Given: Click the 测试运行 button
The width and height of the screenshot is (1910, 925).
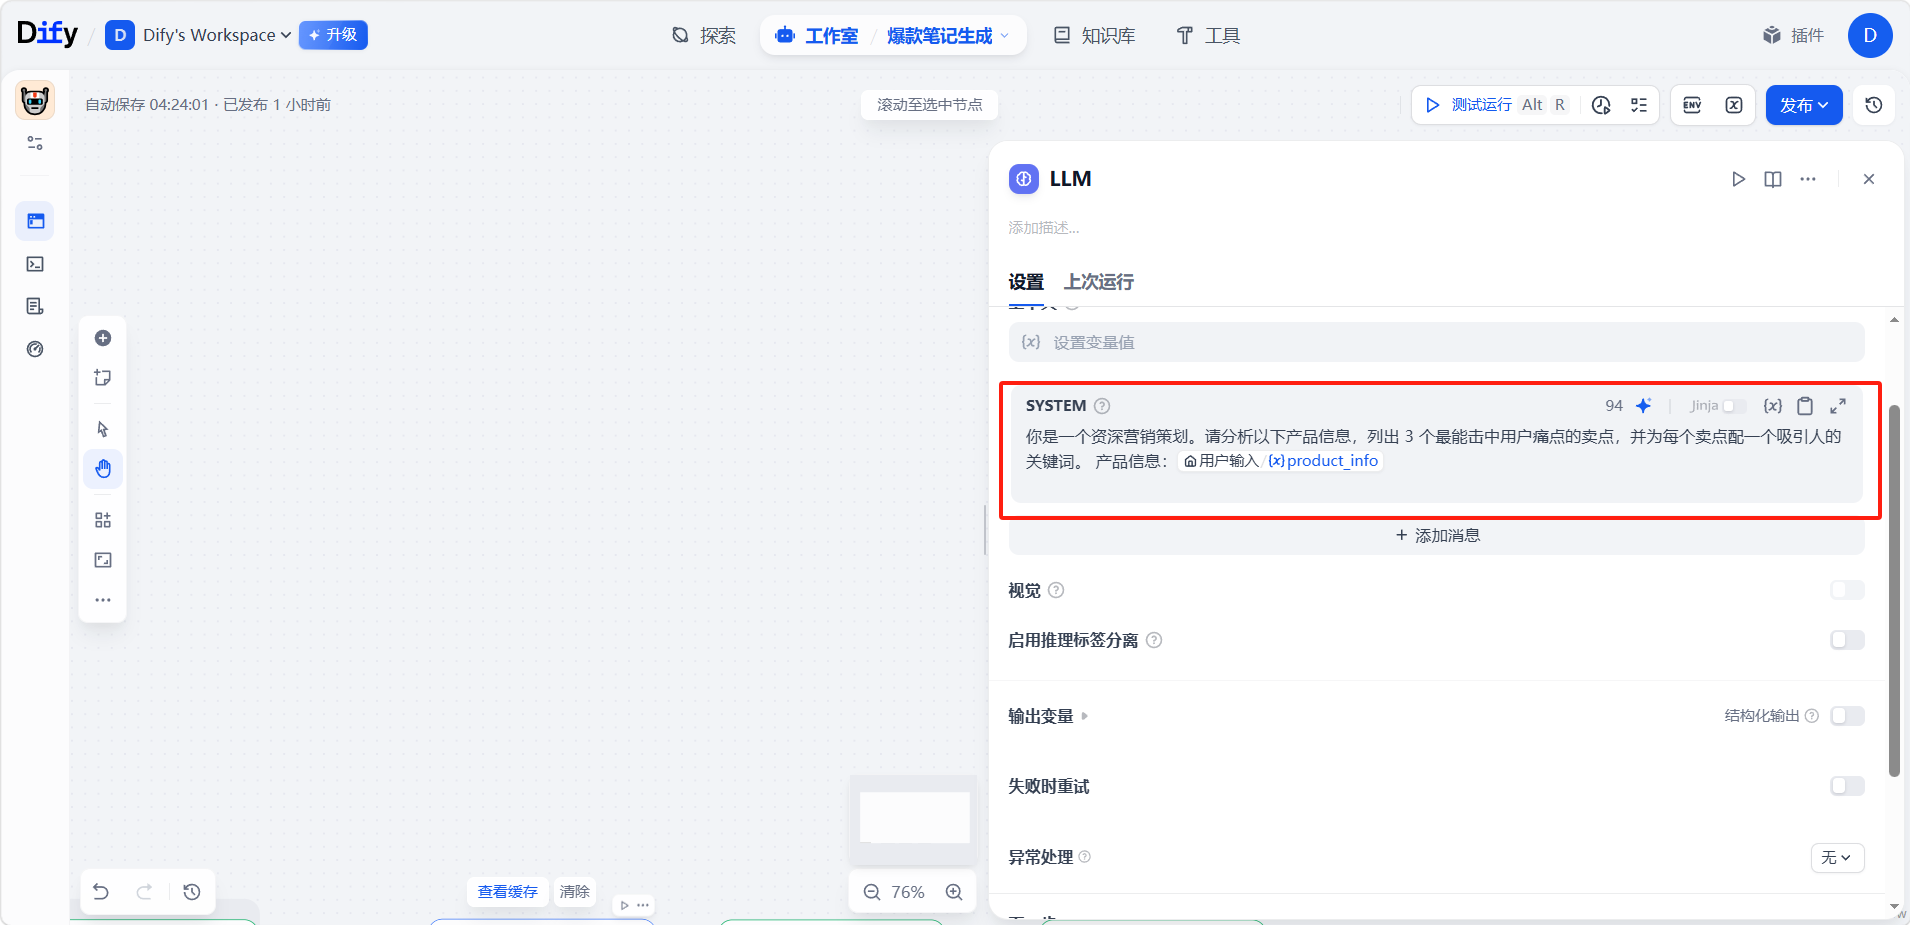Looking at the screenshot, I should pos(1470,105).
